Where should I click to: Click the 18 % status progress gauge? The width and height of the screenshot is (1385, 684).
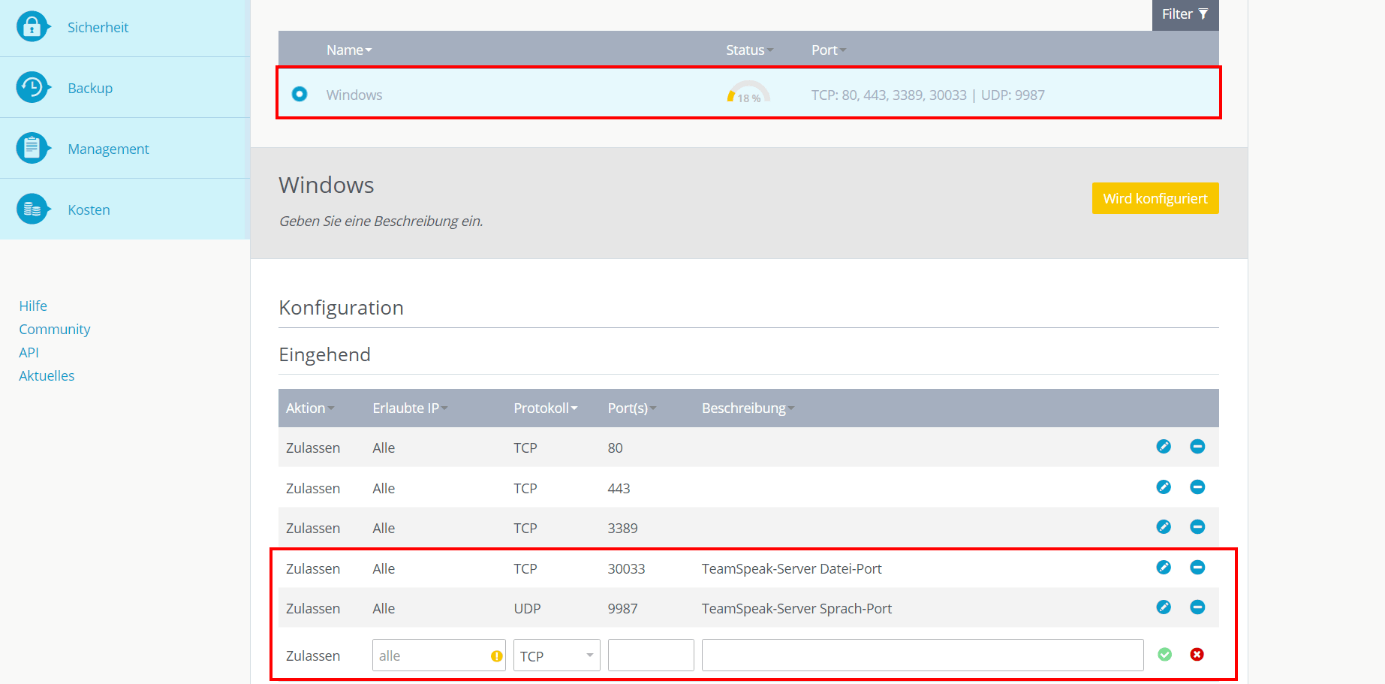tap(748, 93)
